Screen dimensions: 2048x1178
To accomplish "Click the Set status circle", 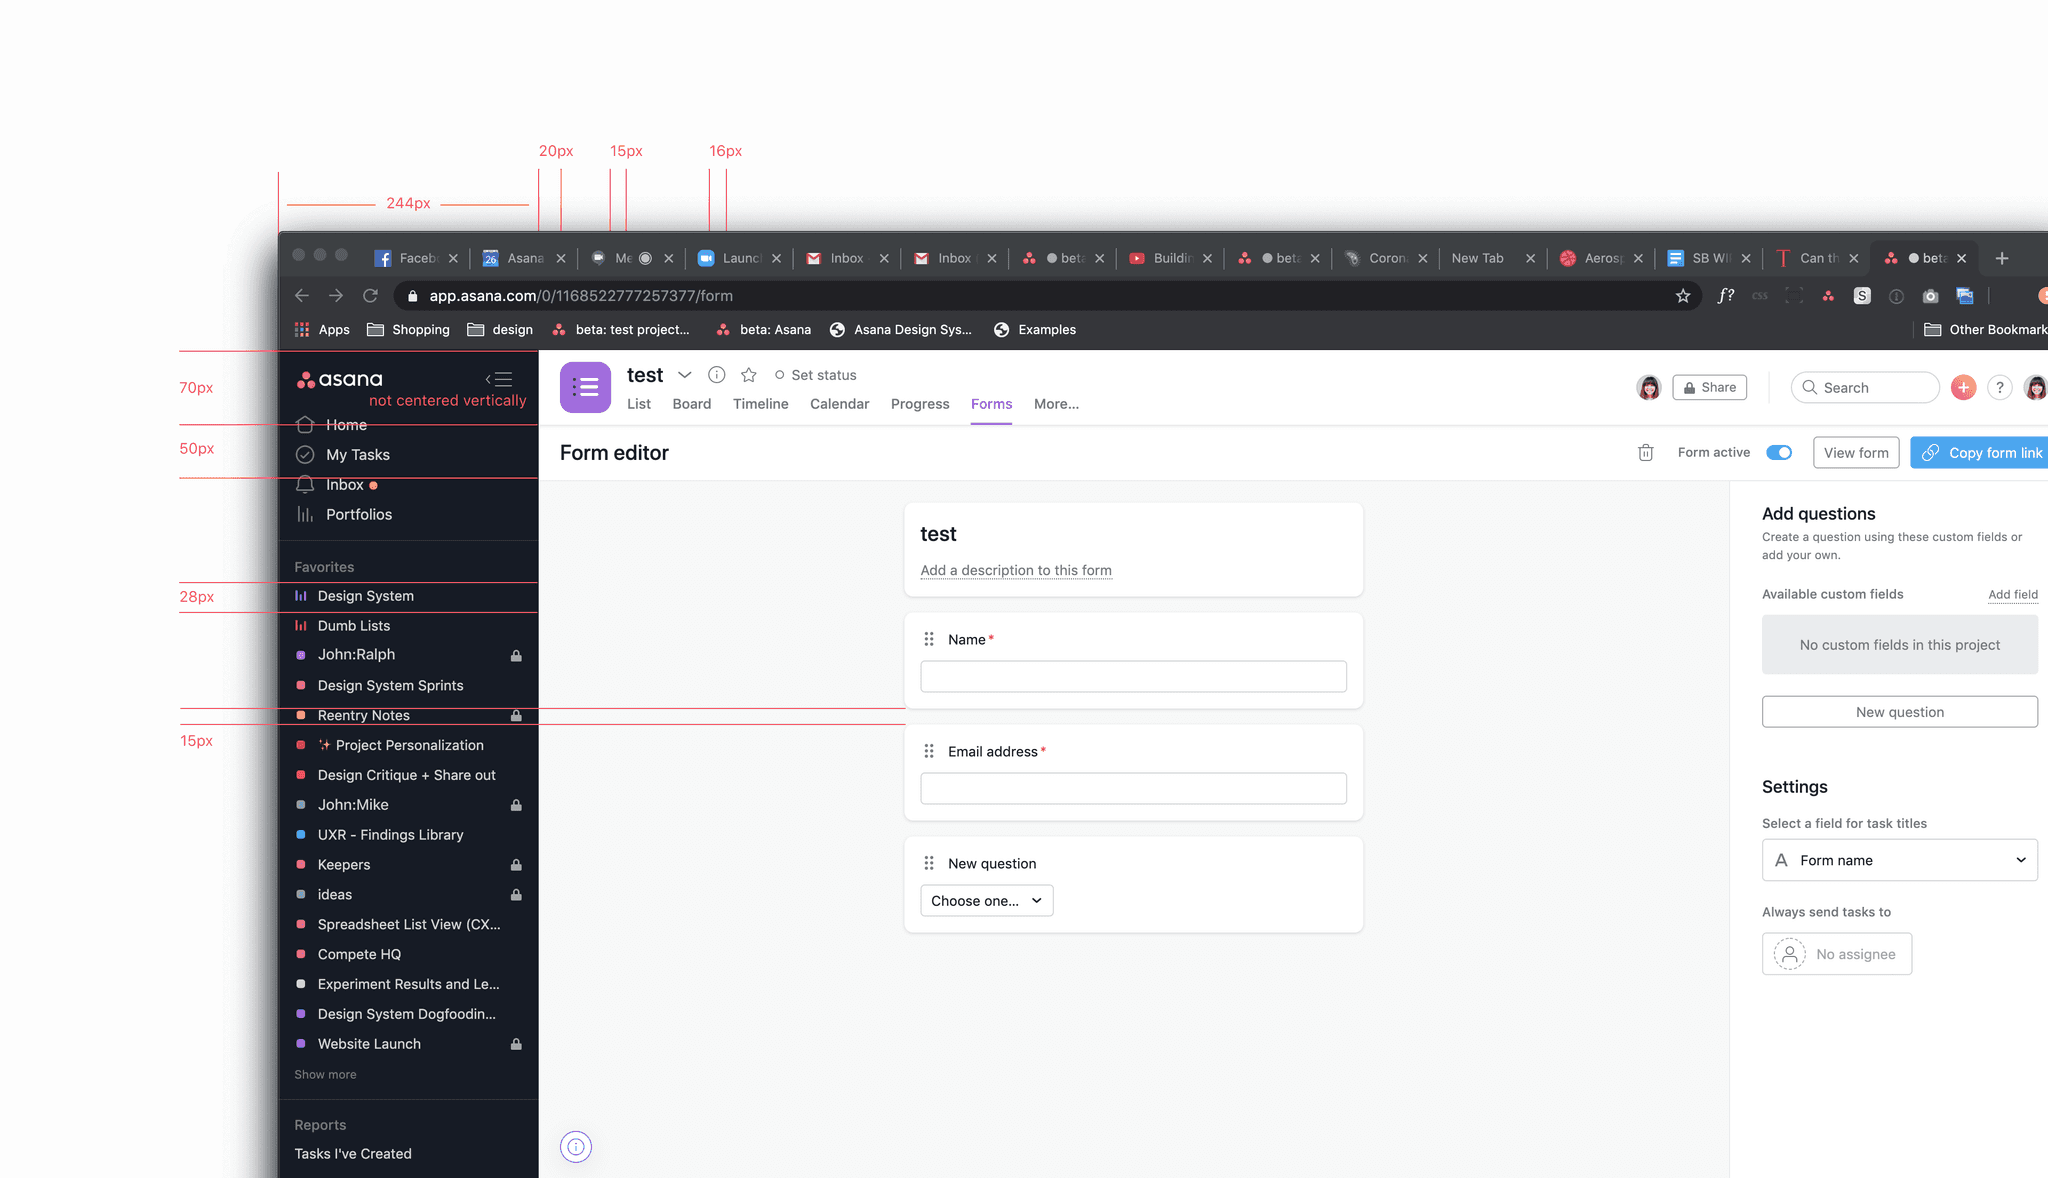I will [x=780, y=375].
